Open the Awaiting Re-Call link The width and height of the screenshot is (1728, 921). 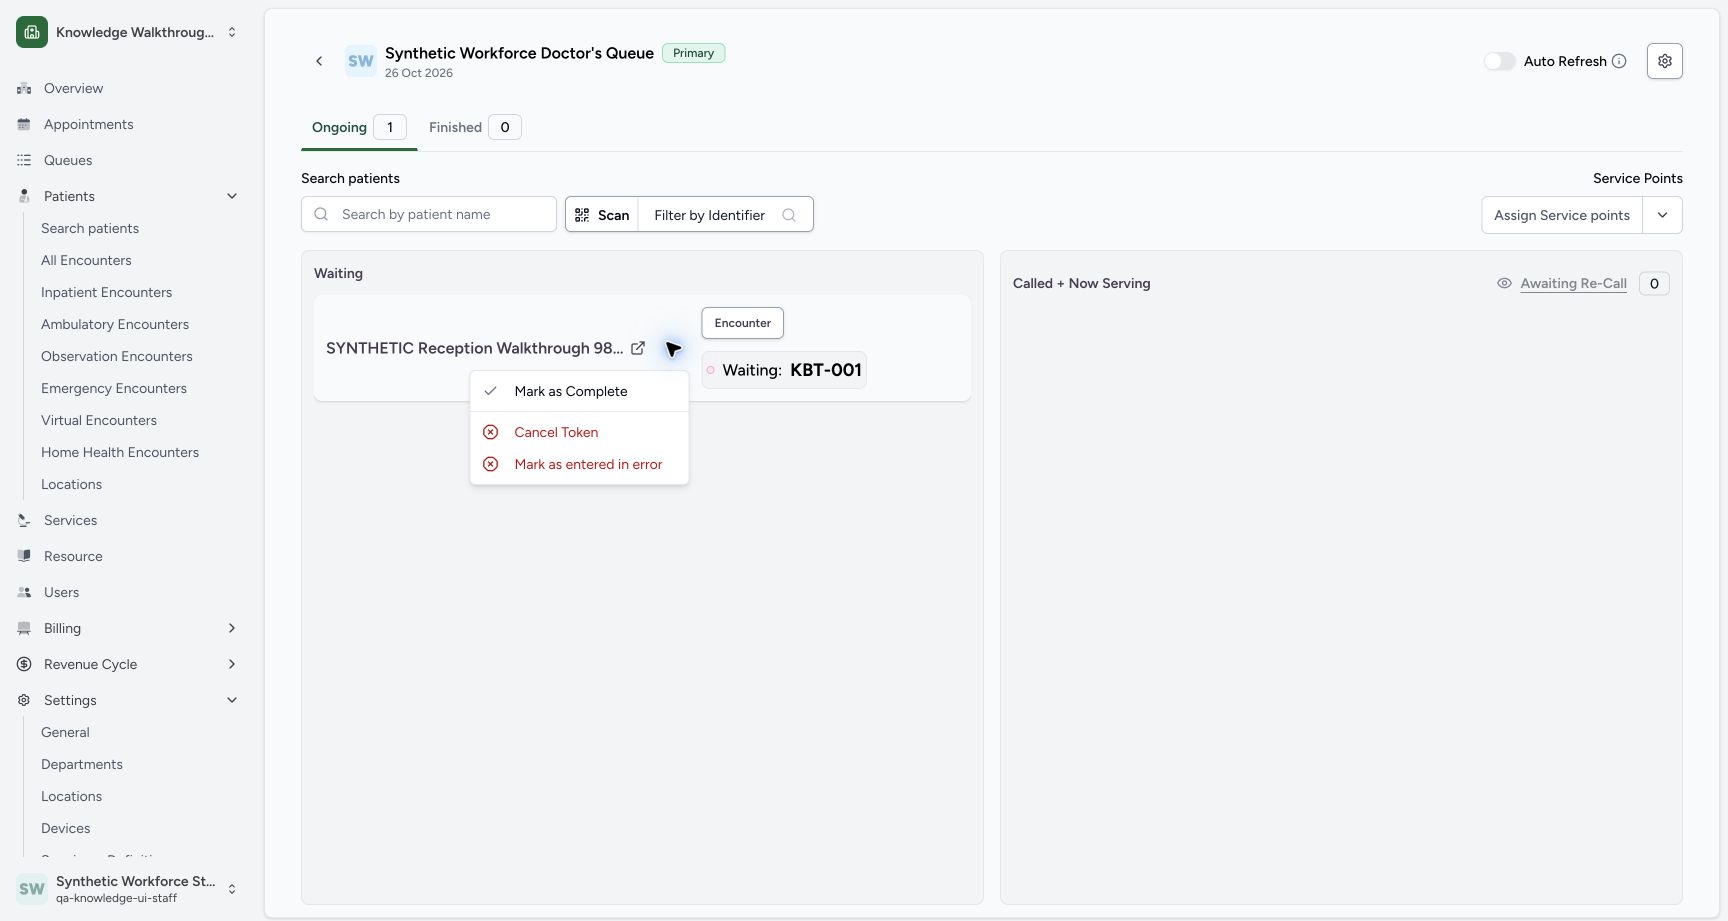click(1573, 283)
